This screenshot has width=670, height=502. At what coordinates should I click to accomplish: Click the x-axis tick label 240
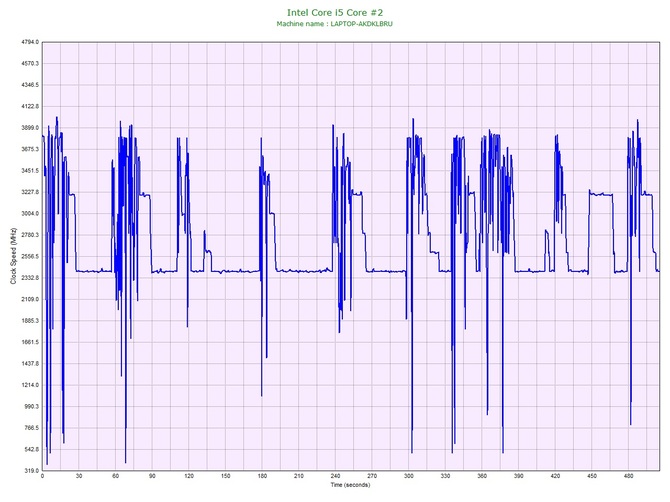click(x=335, y=476)
